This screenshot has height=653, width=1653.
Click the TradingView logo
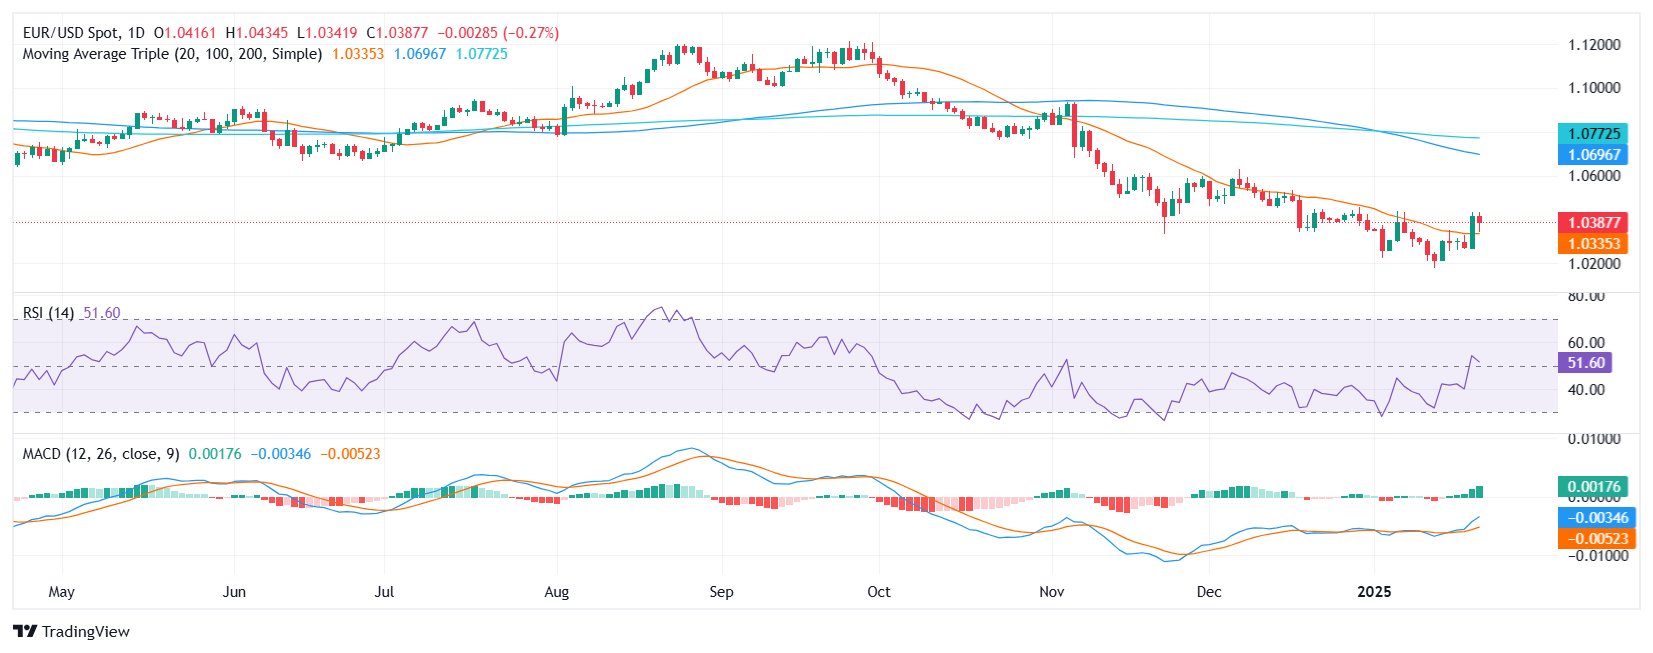pos(71,631)
